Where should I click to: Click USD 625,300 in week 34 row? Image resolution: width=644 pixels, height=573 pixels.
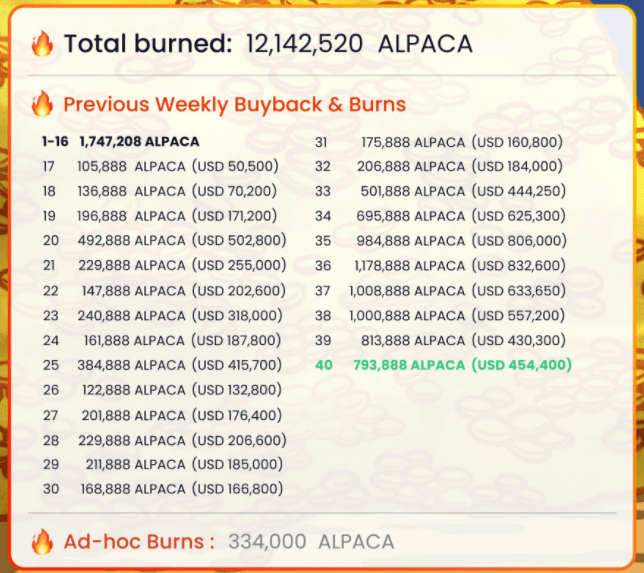click(x=519, y=216)
